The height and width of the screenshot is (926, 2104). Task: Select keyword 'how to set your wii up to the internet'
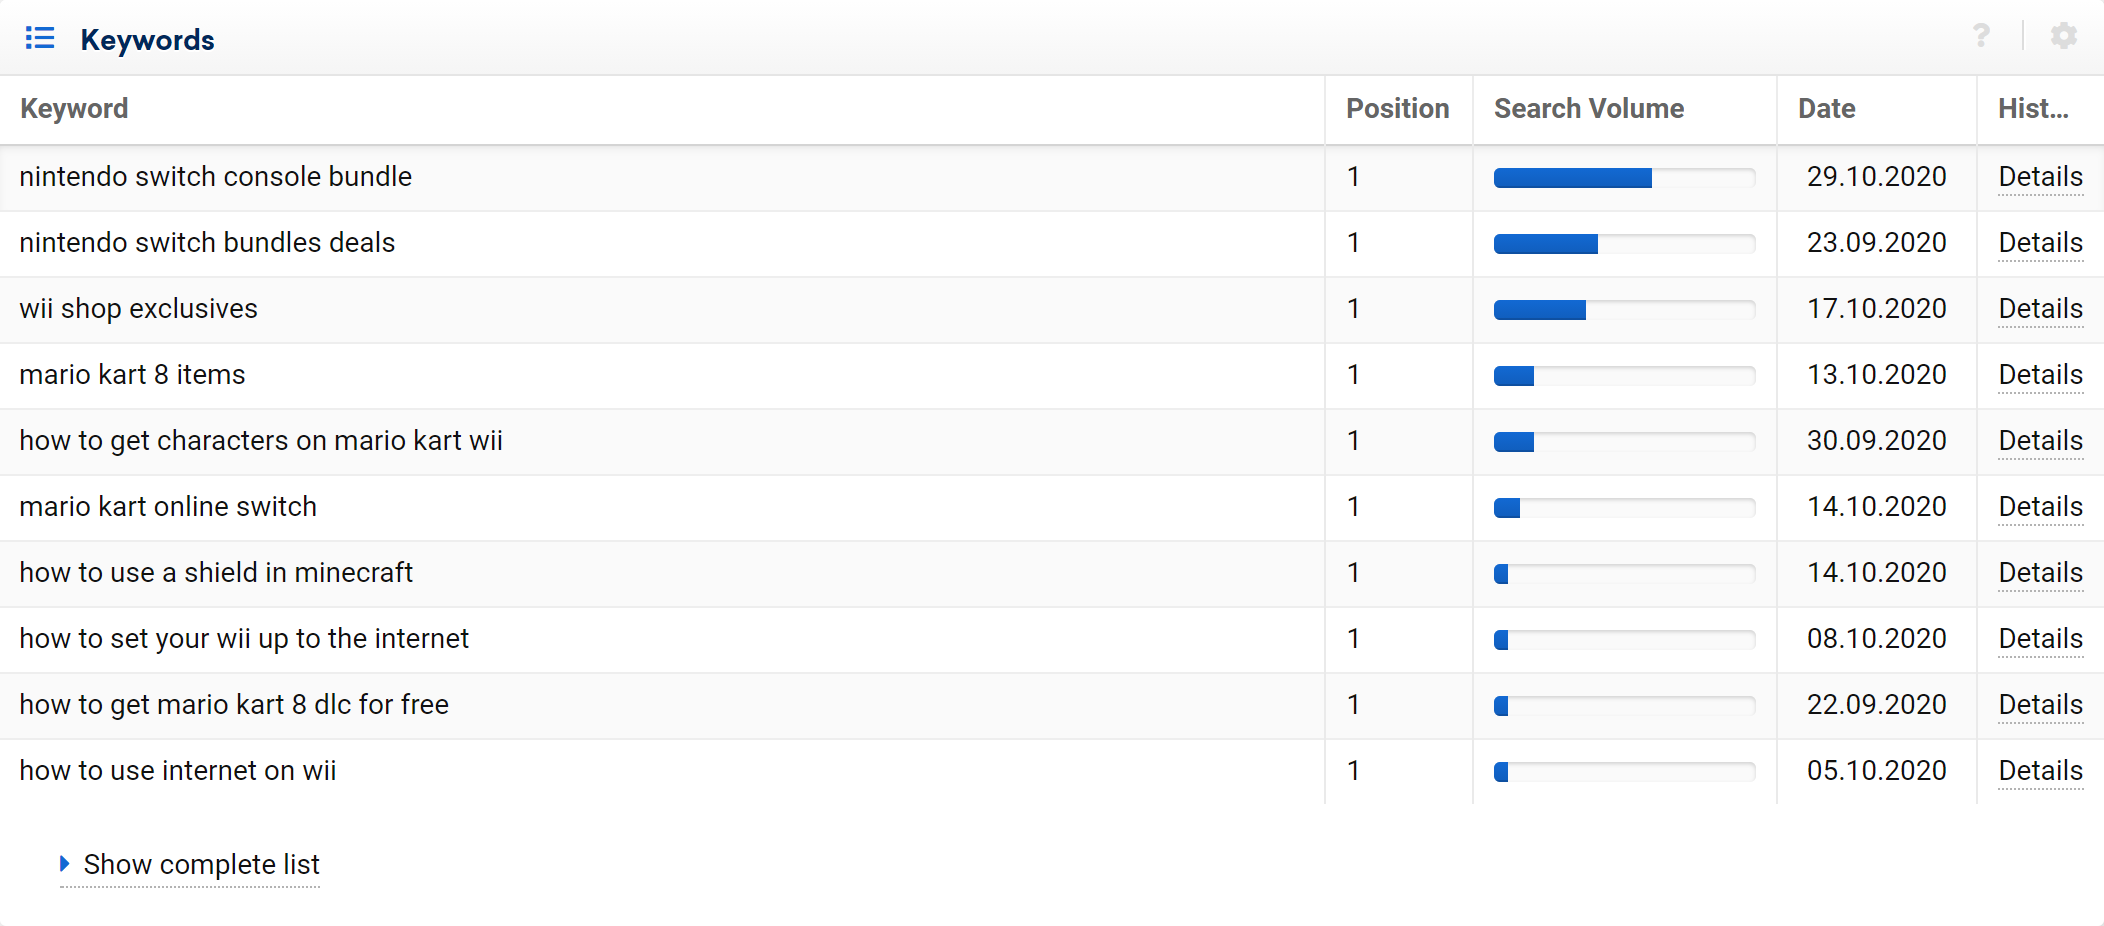(x=244, y=639)
